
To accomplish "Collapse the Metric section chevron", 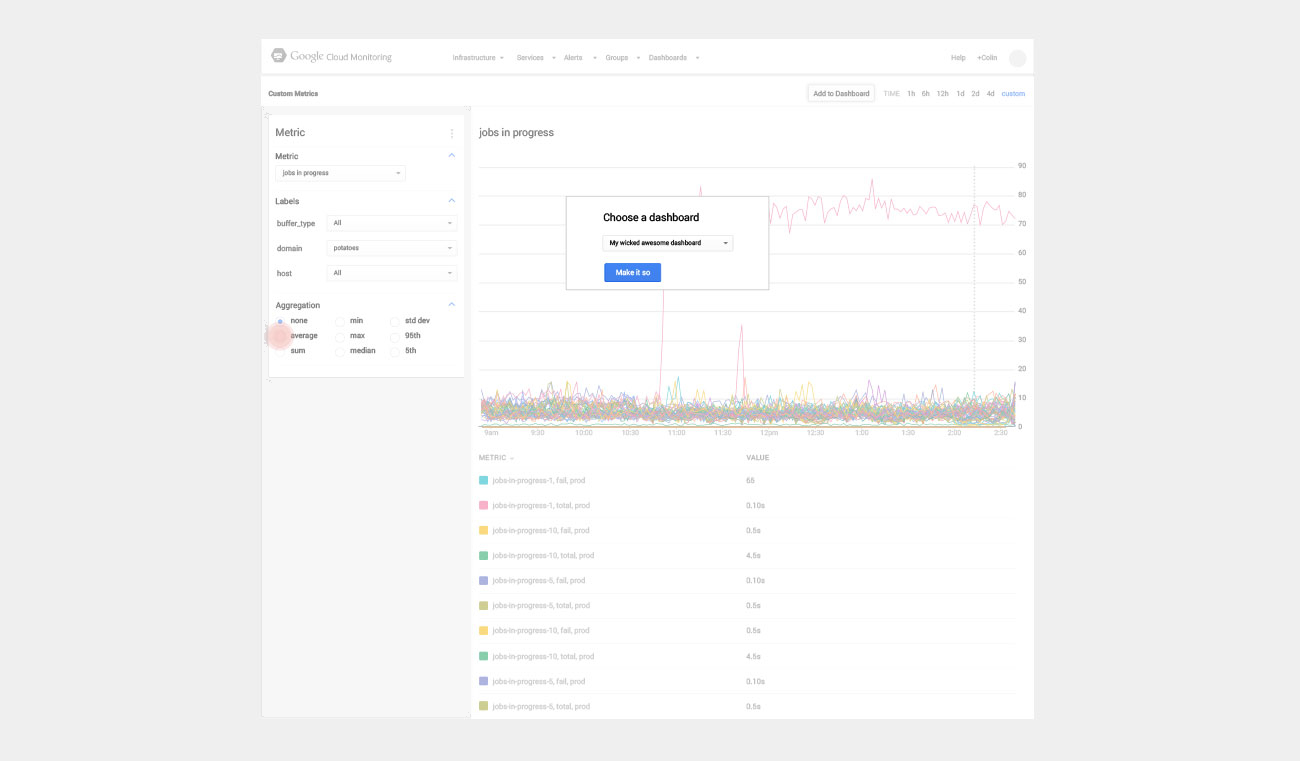I will [451, 156].
